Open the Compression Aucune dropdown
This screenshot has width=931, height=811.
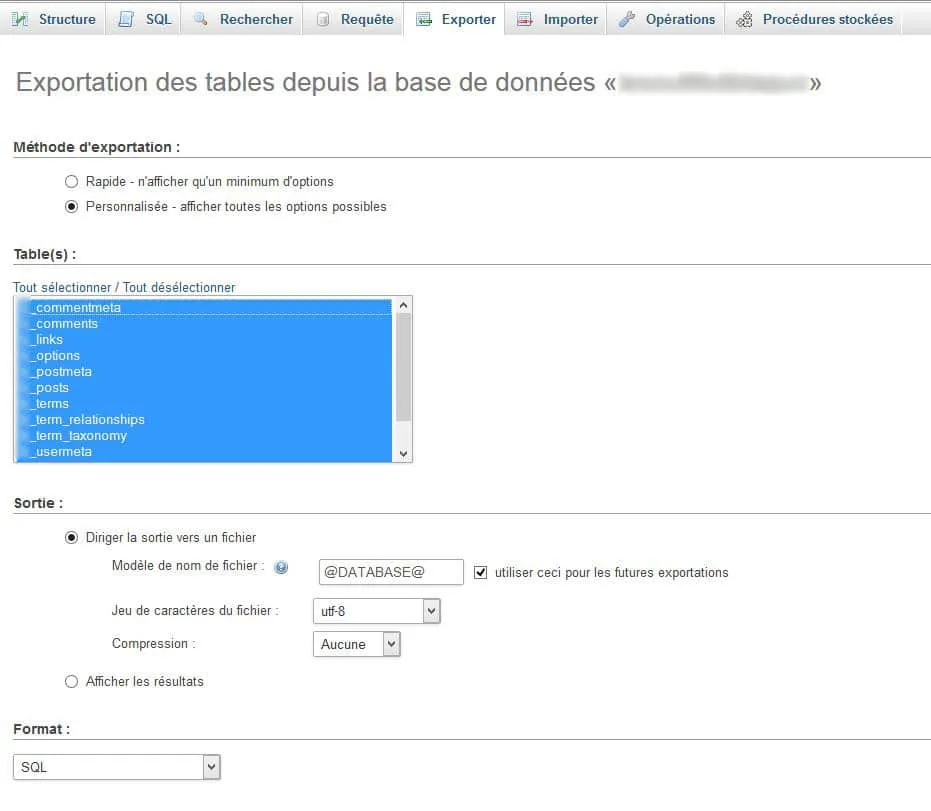point(357,644)
